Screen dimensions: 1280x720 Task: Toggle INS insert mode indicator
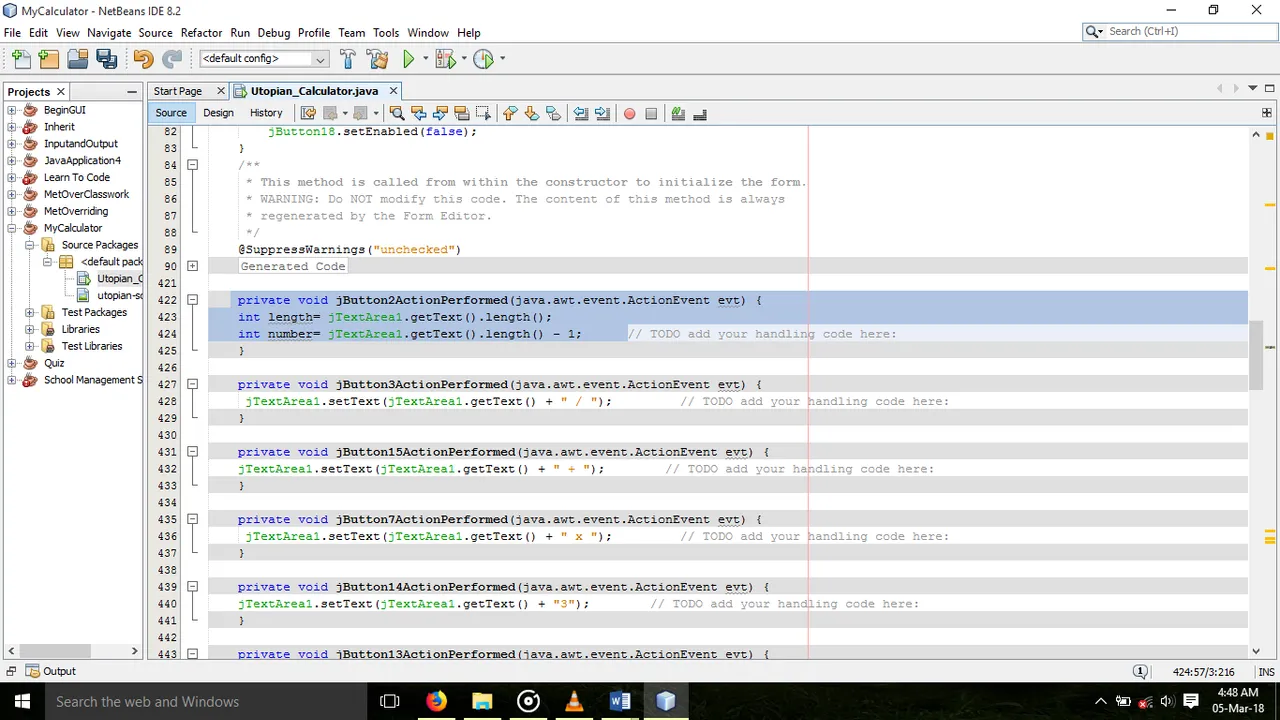(x=1266, y=672)
